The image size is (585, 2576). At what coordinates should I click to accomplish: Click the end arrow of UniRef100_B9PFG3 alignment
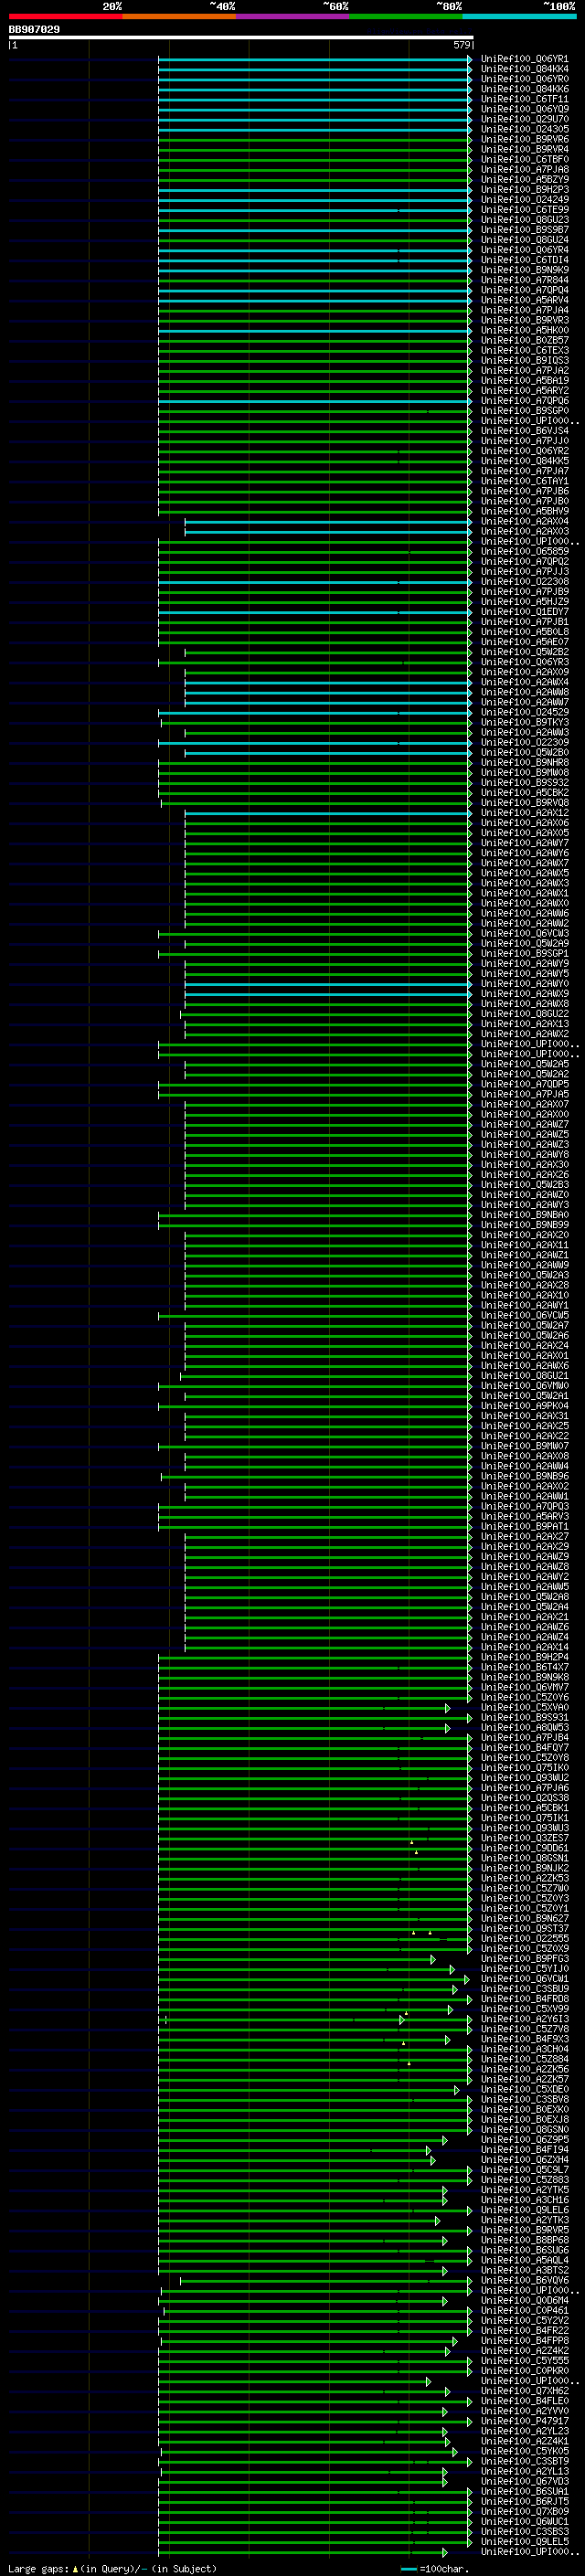[433, 1959]
